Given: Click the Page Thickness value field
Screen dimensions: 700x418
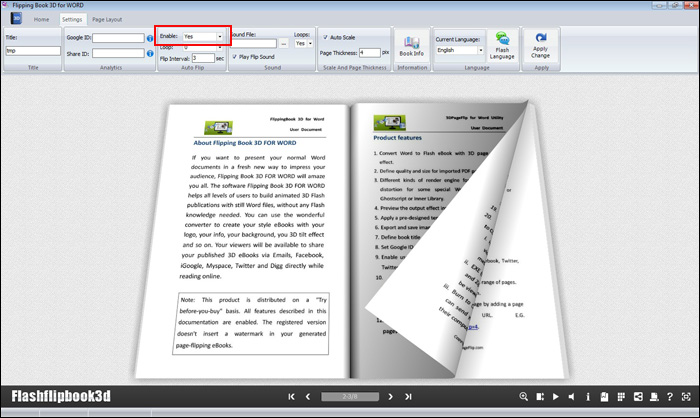Looking at the screenshot, I should click(x=370, y=53).
